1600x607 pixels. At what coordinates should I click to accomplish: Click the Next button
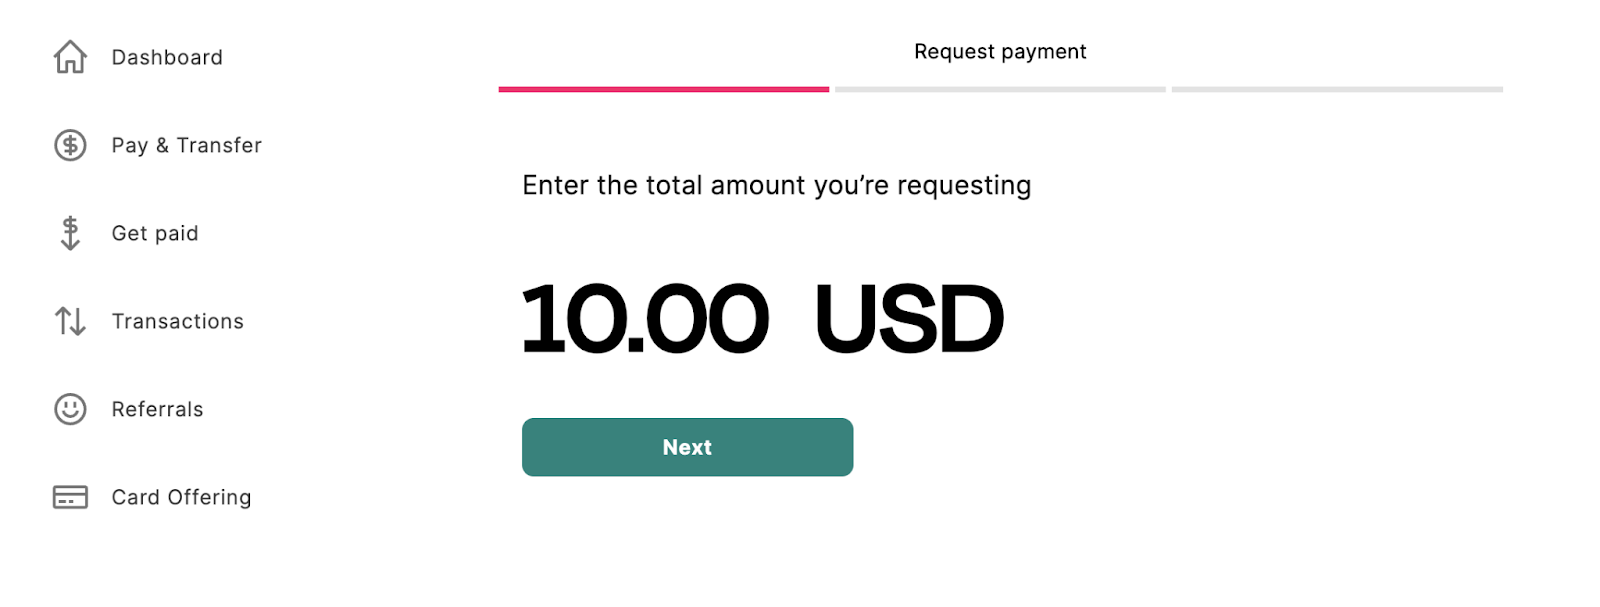[687, 447]
